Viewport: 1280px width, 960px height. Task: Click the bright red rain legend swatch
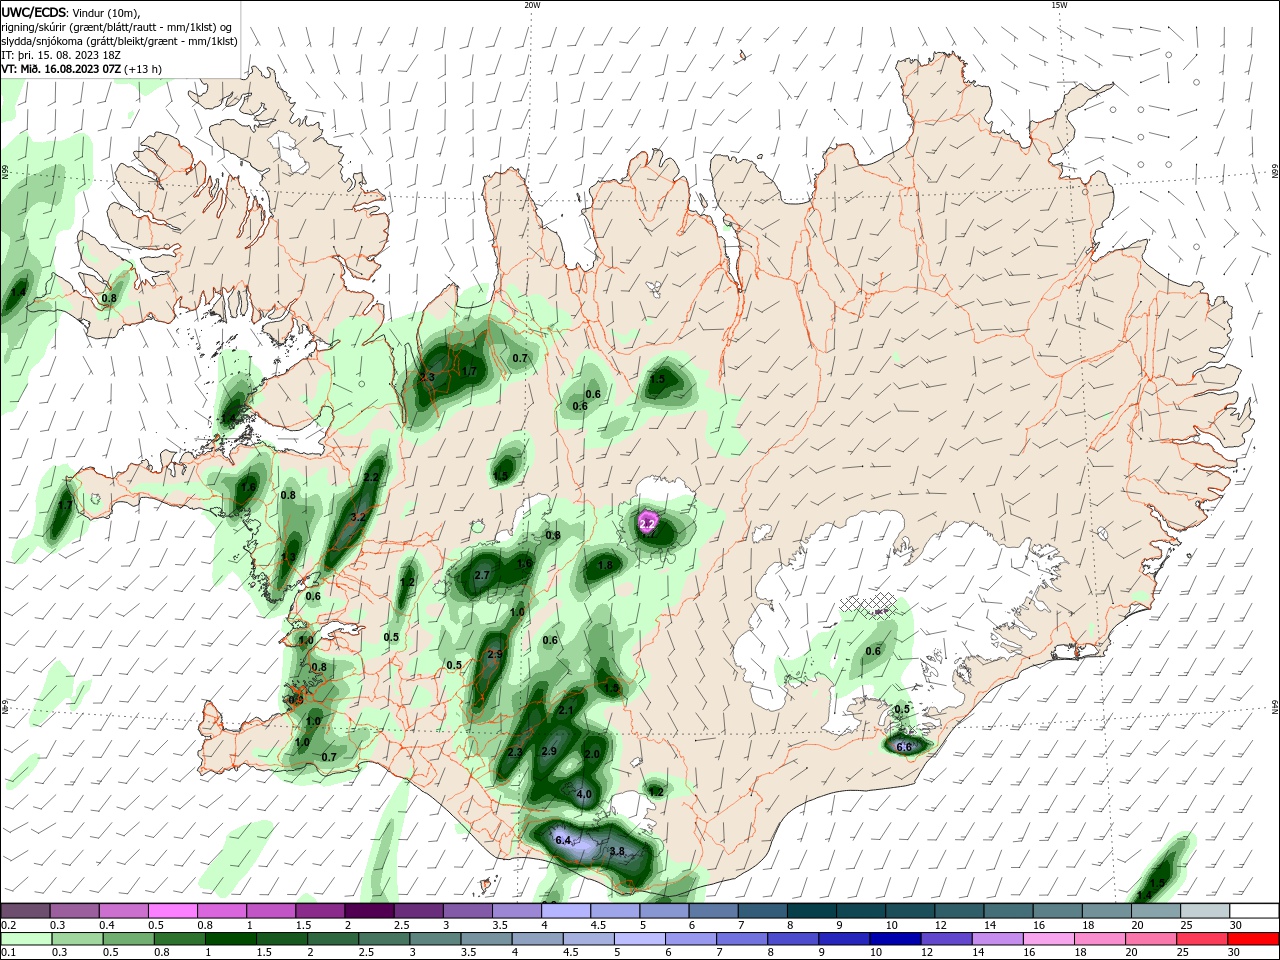[1253, 940]
